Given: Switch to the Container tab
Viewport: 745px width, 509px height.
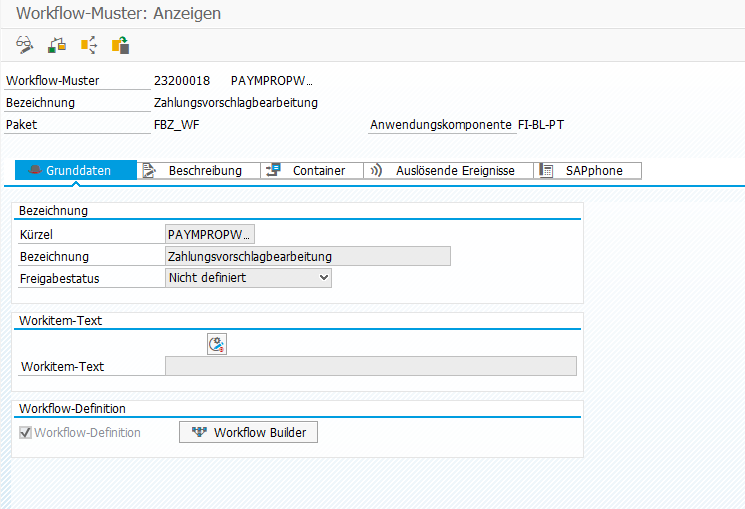Looking at the screenshot, I should (x=318, y=171).
